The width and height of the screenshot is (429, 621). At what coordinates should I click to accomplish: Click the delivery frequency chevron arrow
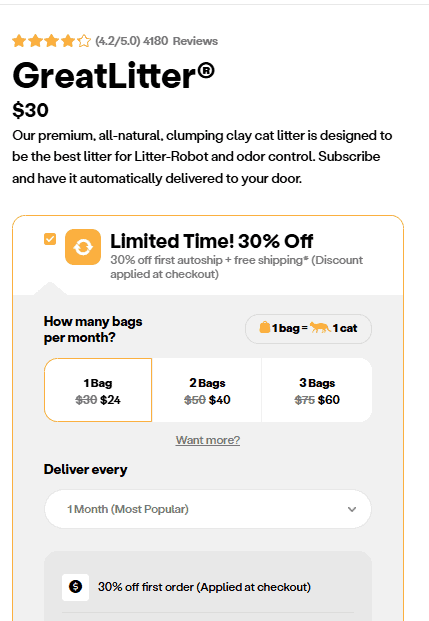(352, 509)
